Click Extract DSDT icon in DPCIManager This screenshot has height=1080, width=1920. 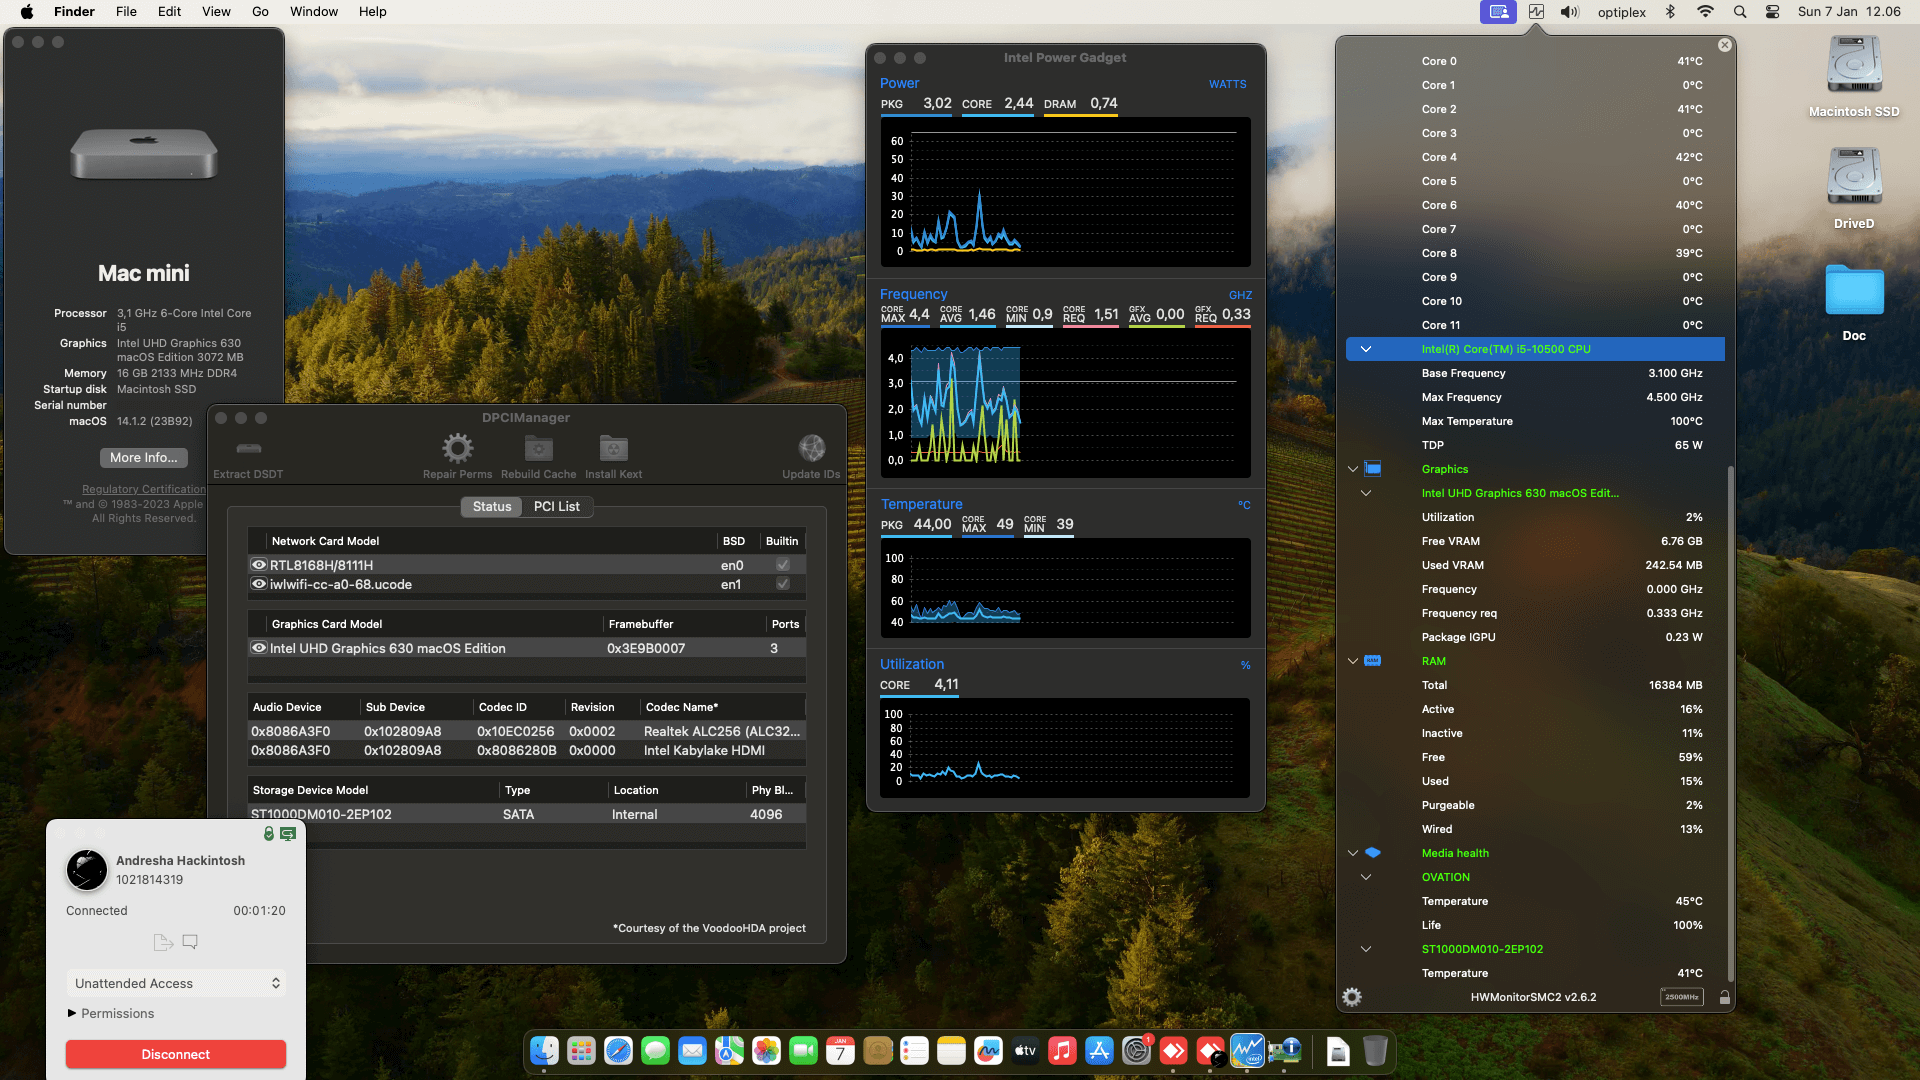pyautogui.click(x=249, y=448)
